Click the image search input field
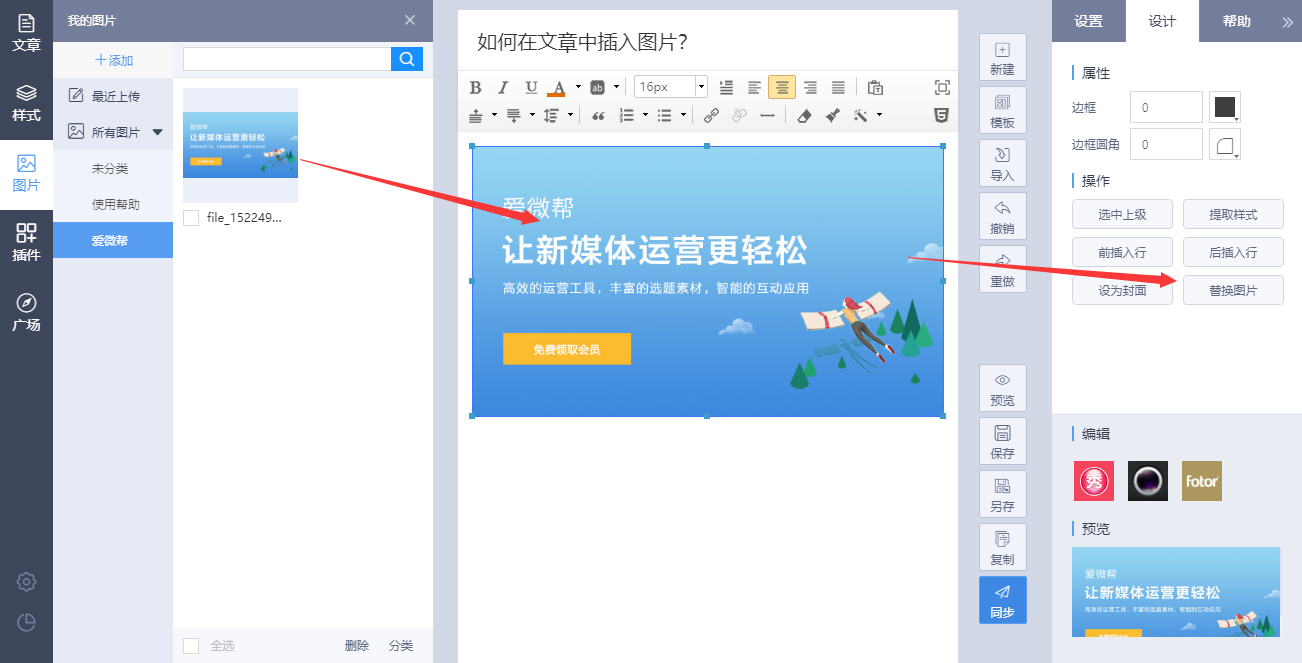 pos(287,59)
